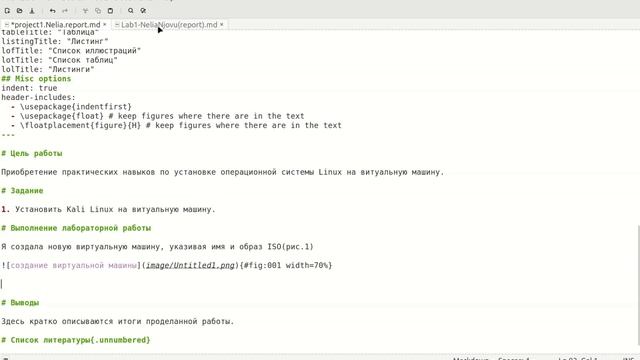
Task: Click the 'listingTitle: "Листинг"' line
Action: coord(55,42)
